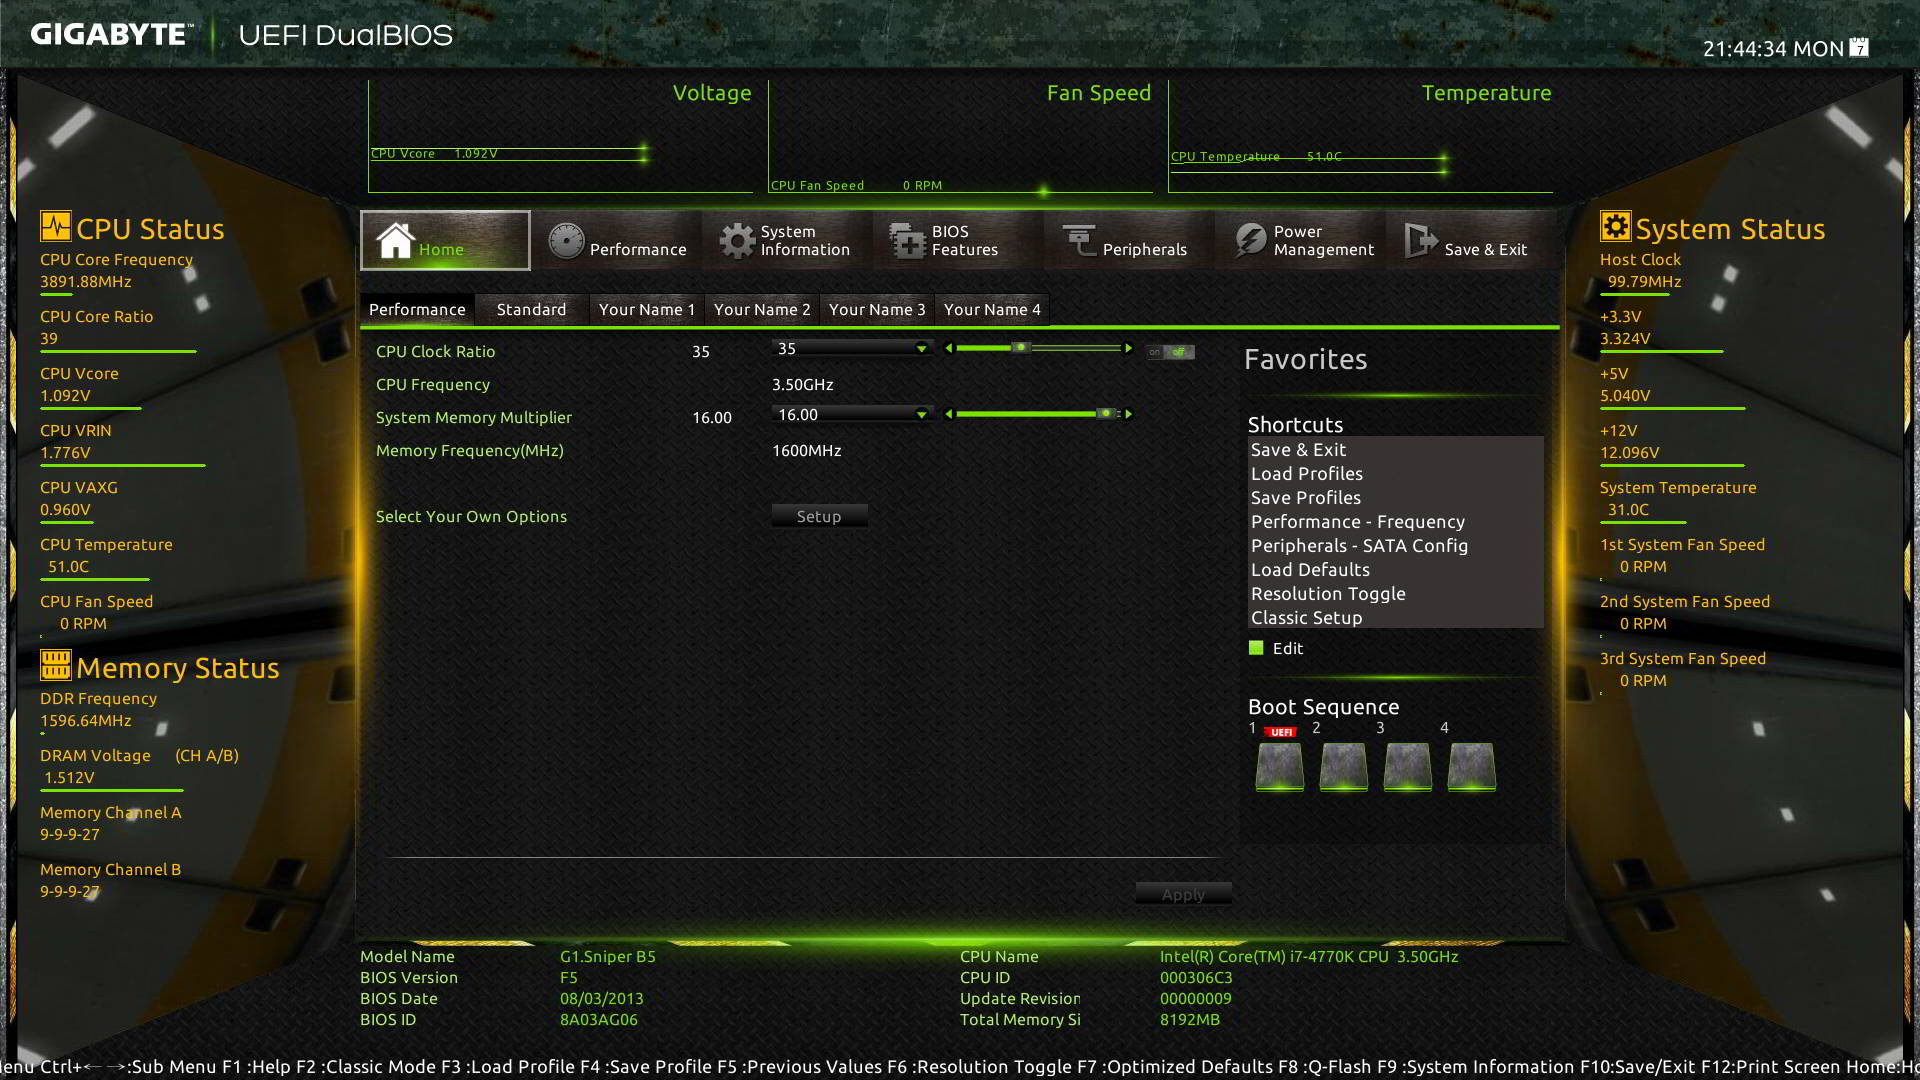1920x1080 pixels.
Task: Open the CPU Clock Ratio dropdown
Action: pyautogui.click(x=852, y=348)
